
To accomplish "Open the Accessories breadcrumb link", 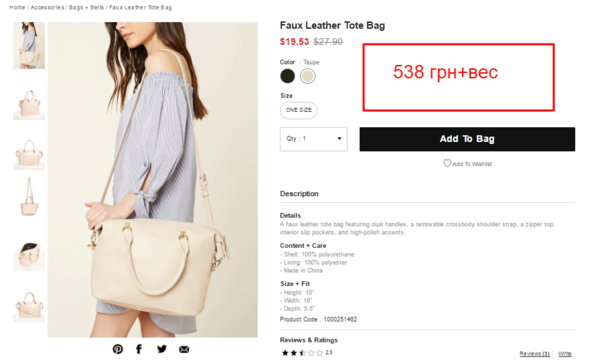I will [47, 7].
